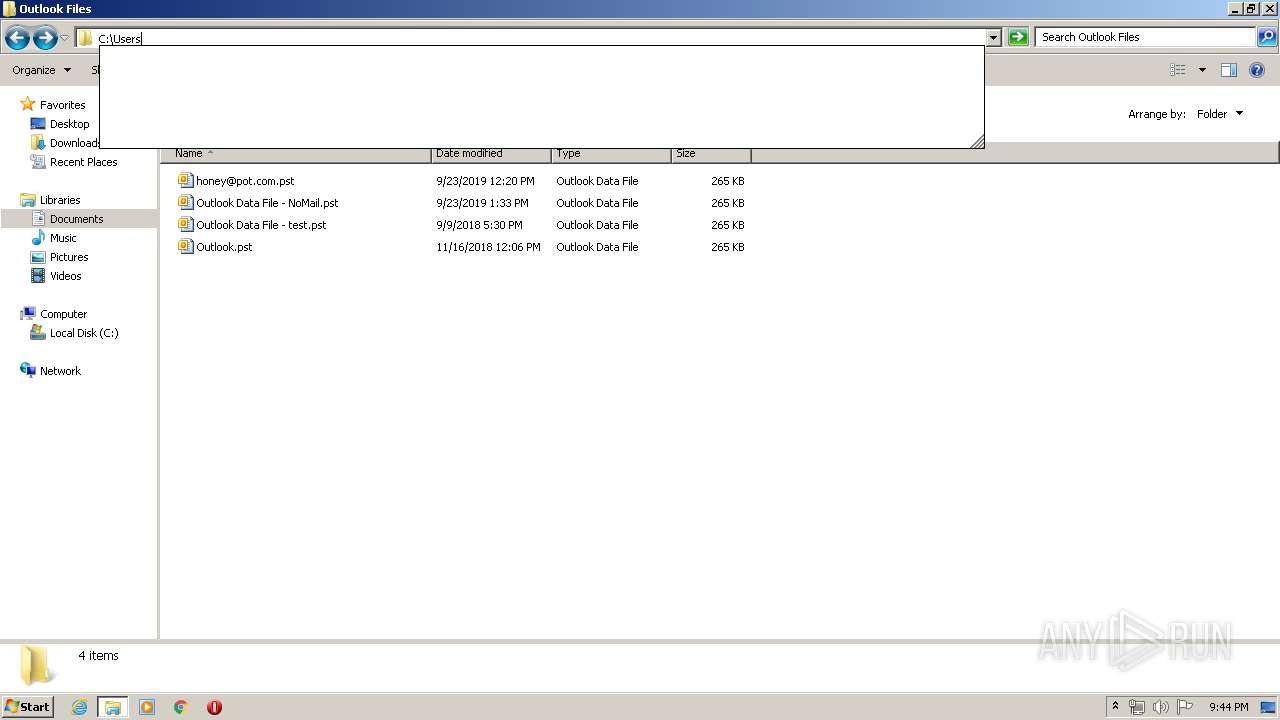Click the Change your view icon
This screenshot has height=720, width=1280.
point(1178,70)
